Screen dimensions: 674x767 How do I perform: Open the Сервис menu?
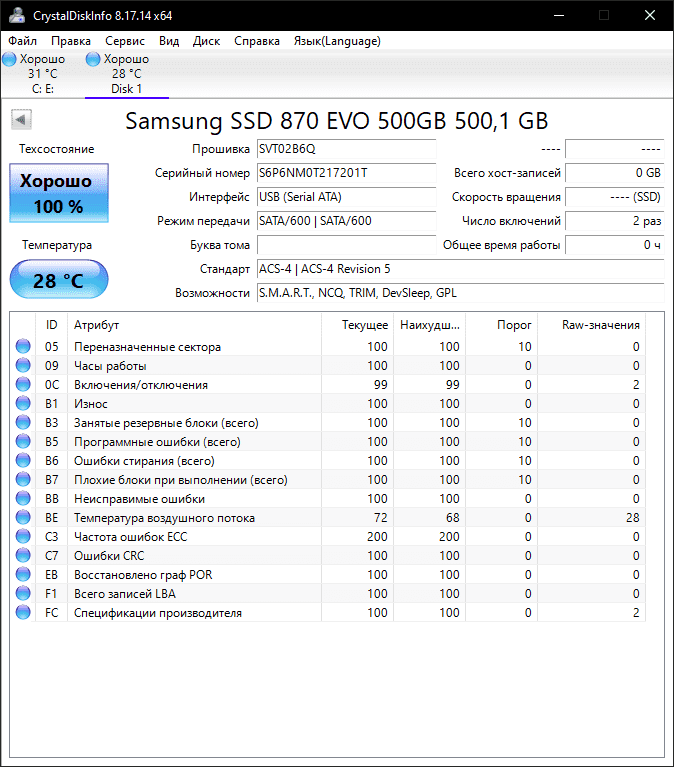[x=125, y=41]
